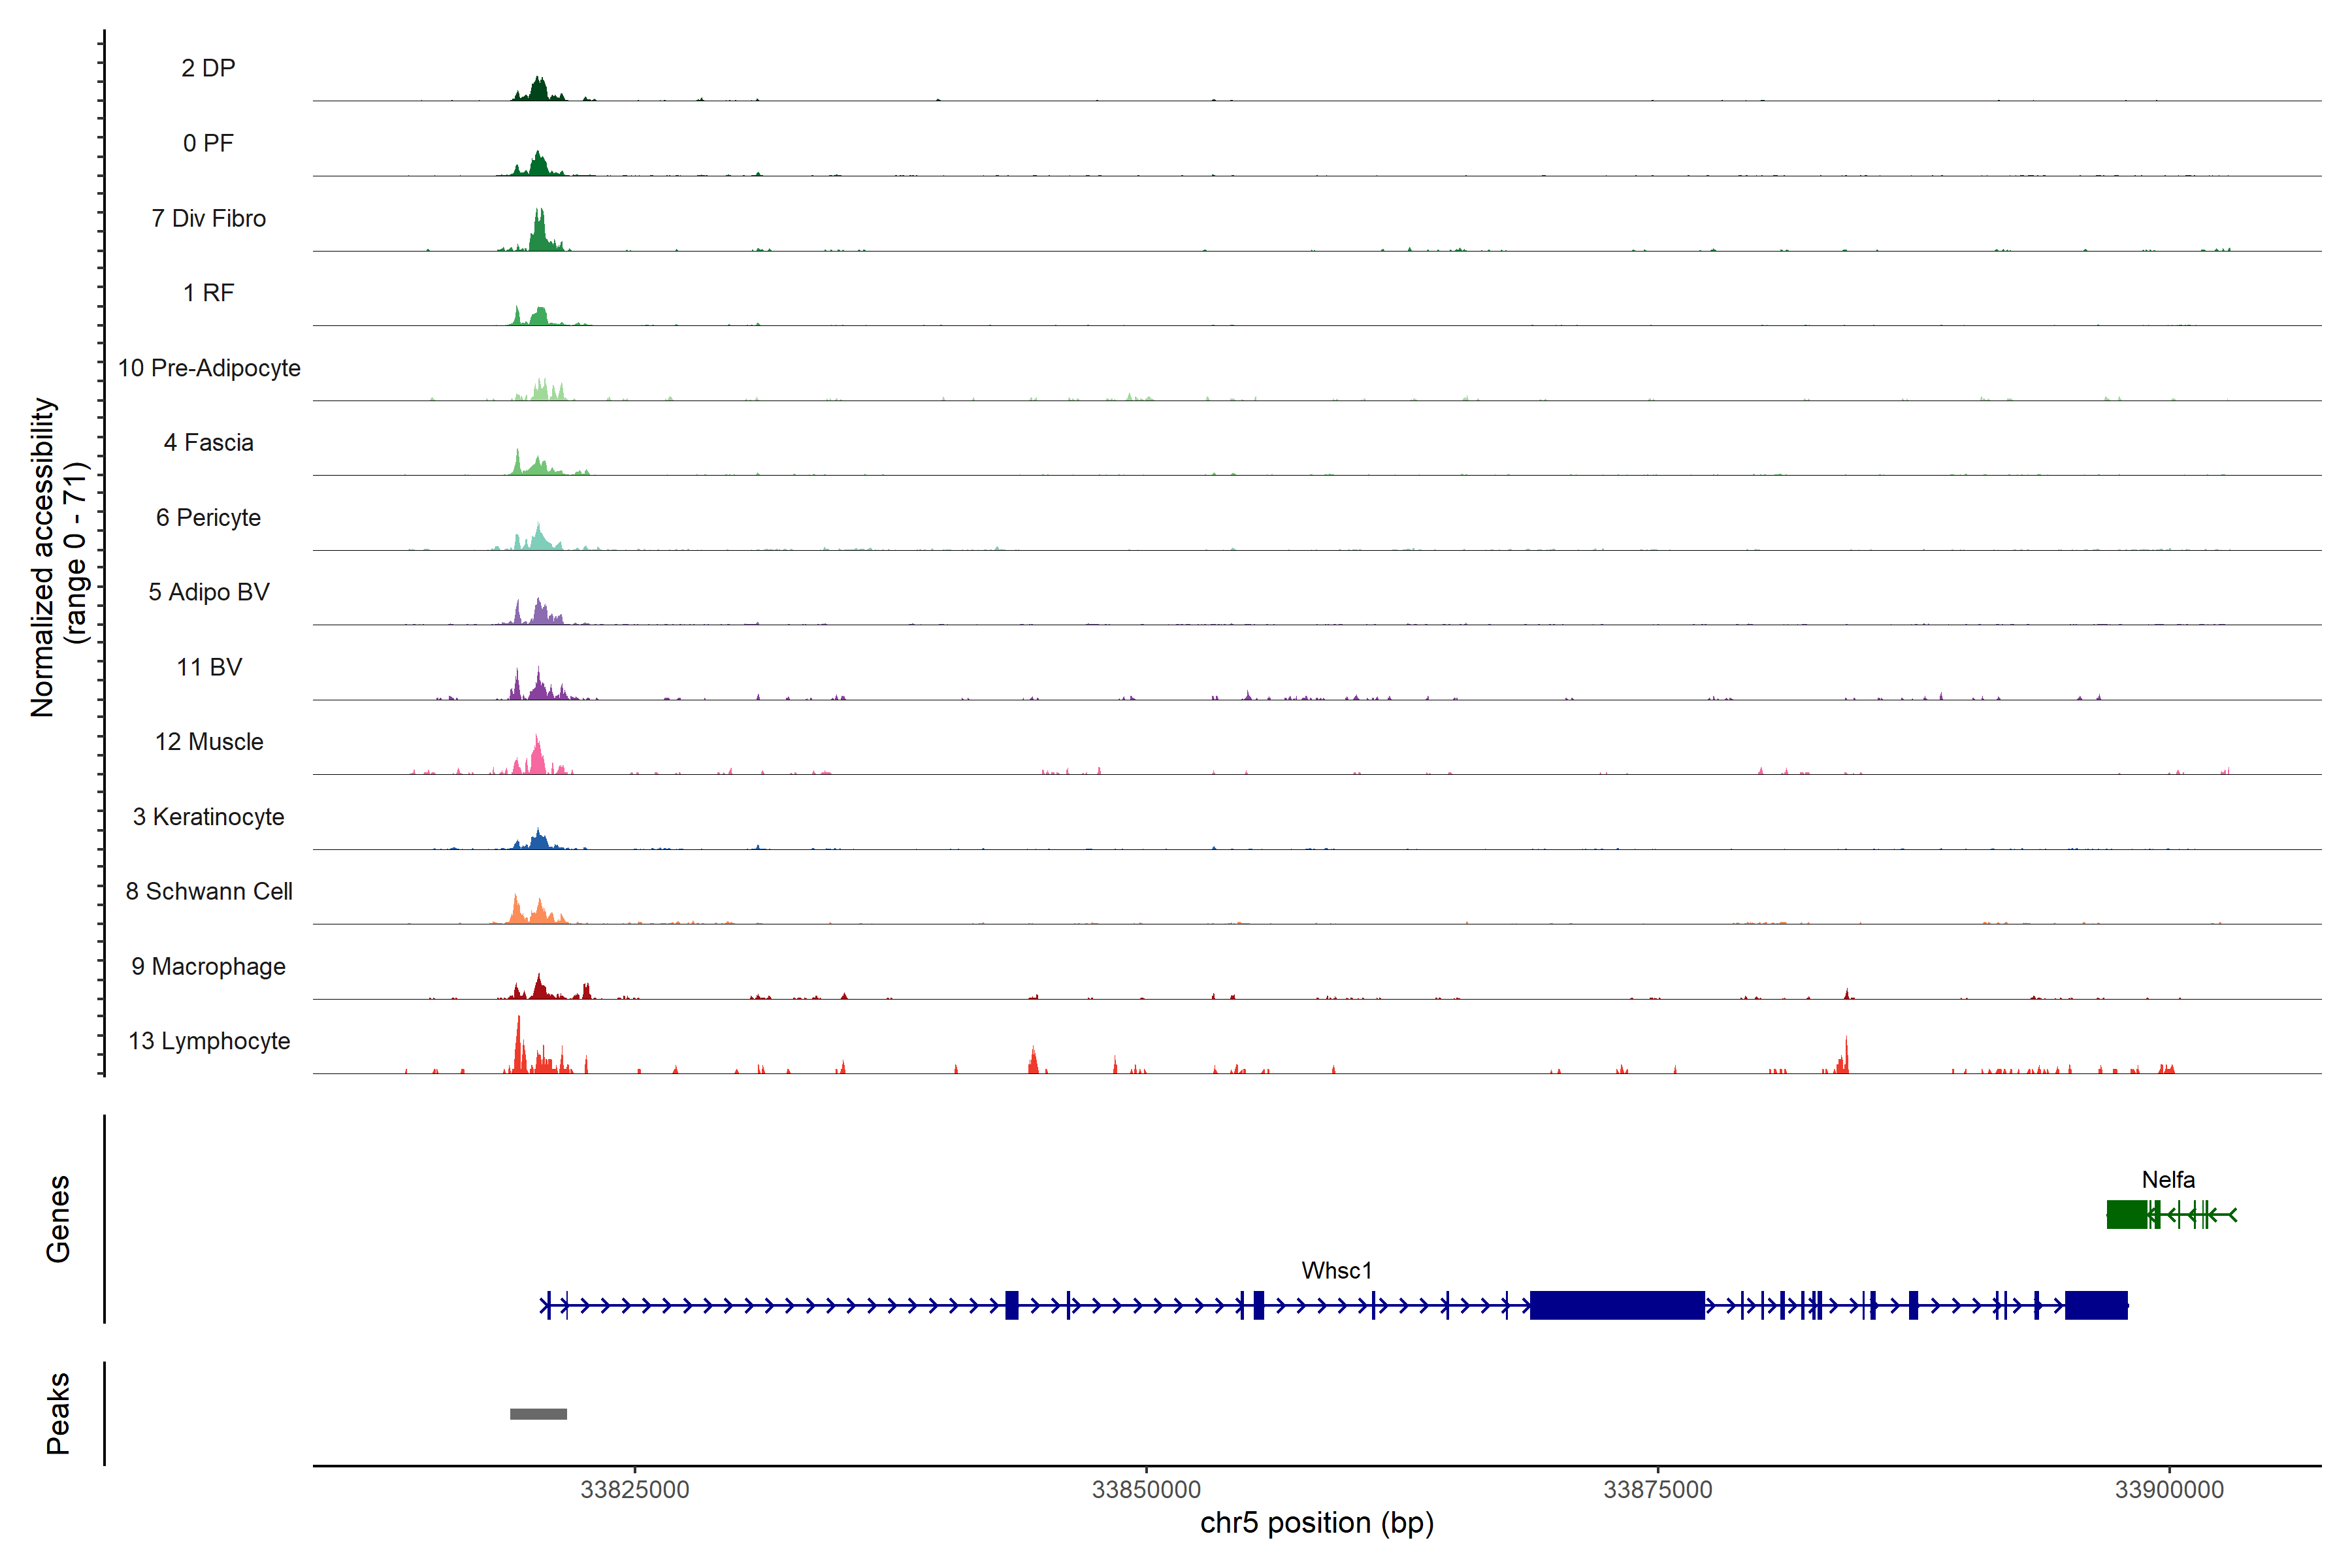
Task: Click the 6 Pericyte teal peak
Action: pyautogui.click(x=538, y=538)
